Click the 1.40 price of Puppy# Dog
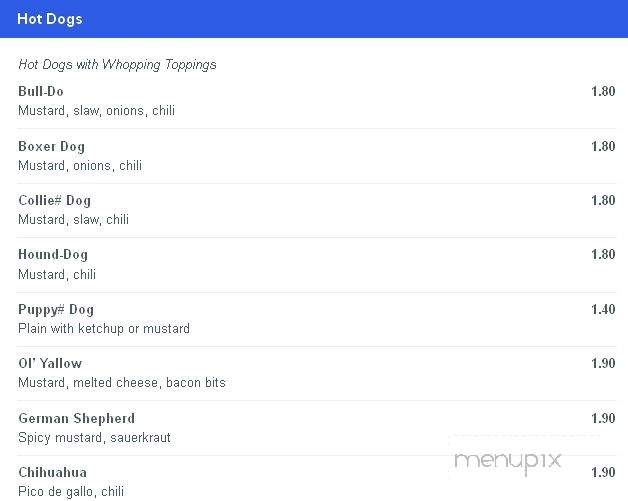This screenshot has width=628, height=501. [x=603, y=309]
